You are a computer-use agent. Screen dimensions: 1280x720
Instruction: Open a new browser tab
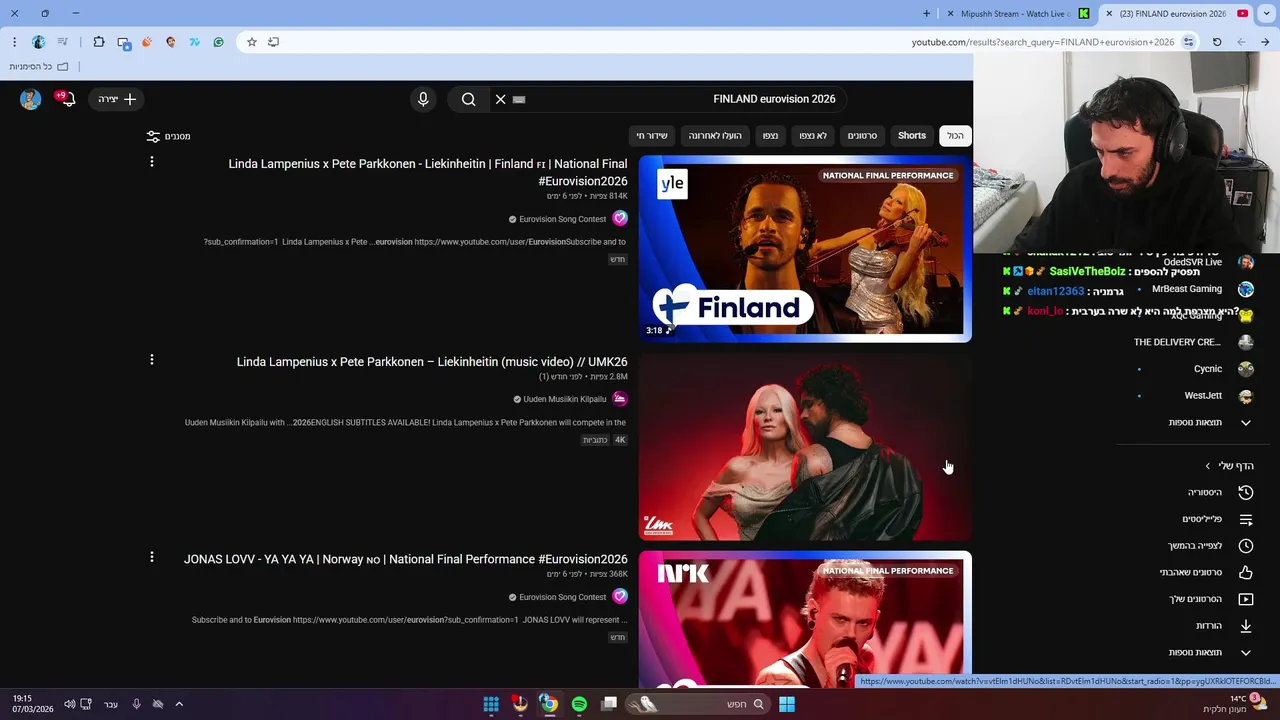click(927, 14)
